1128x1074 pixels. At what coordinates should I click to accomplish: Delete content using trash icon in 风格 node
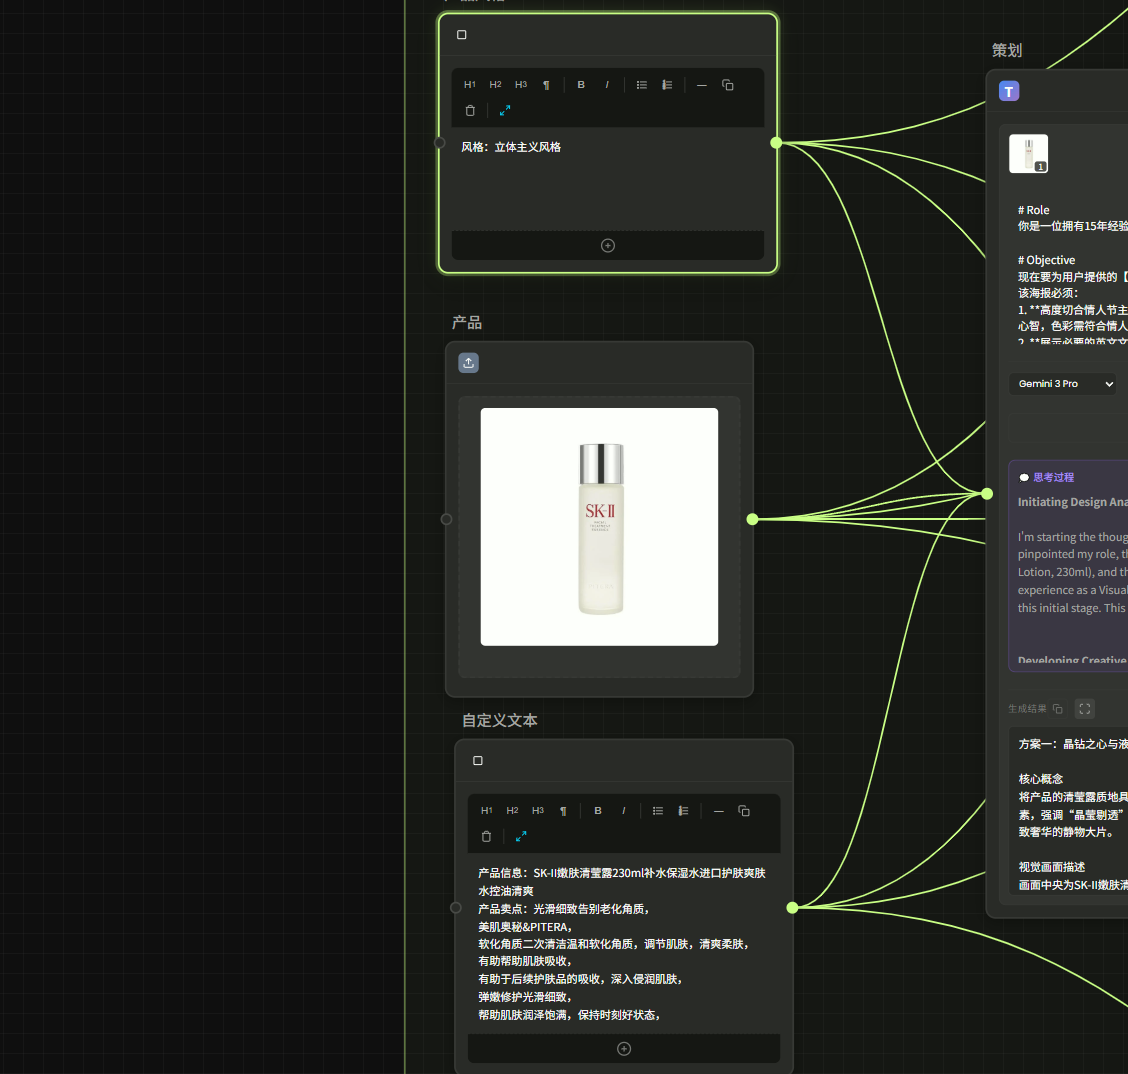click(470, 111)
